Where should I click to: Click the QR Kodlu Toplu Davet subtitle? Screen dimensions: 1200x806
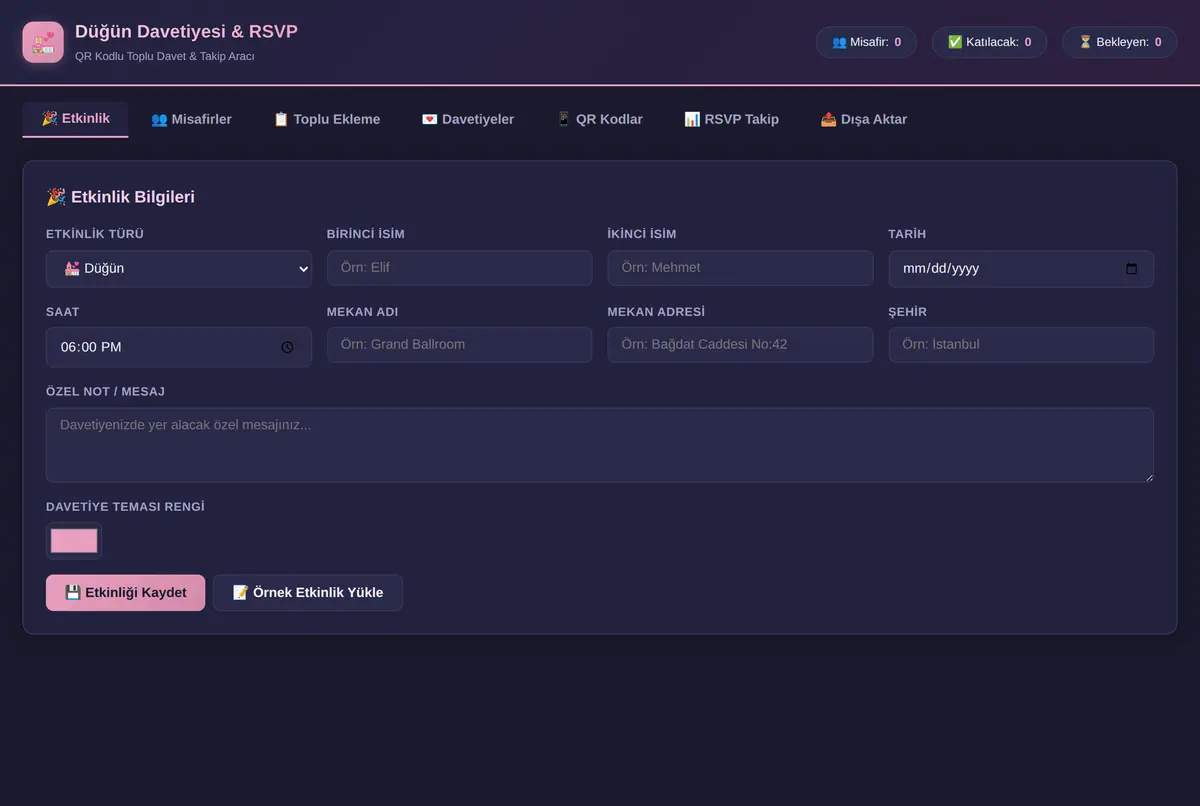(x=165, y=56)
